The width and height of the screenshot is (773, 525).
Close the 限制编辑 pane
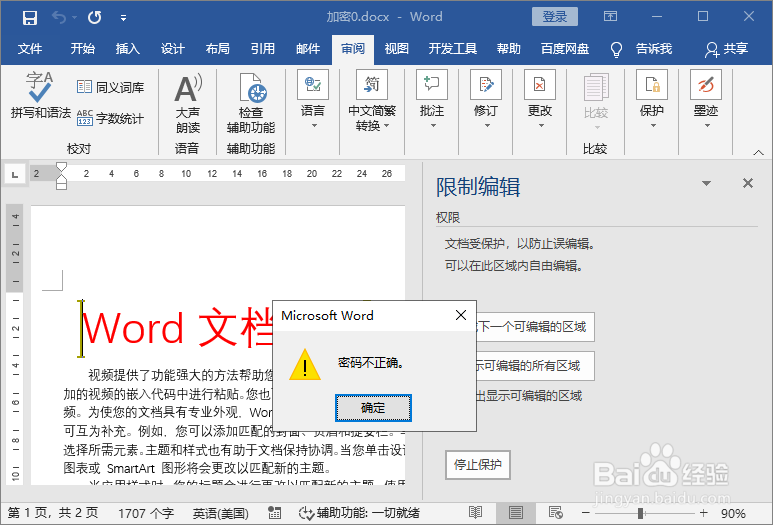(748, 183)
